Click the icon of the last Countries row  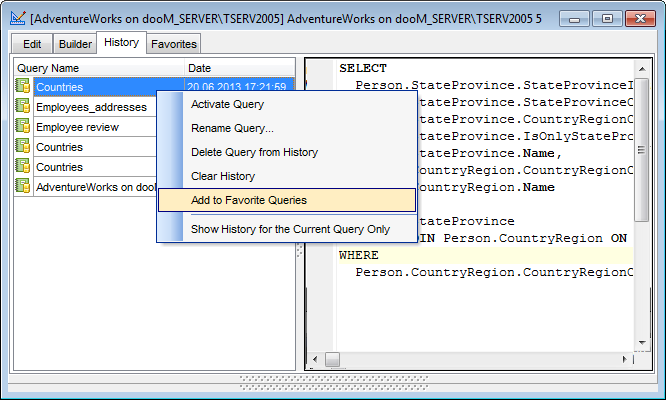tap(23, 167)
